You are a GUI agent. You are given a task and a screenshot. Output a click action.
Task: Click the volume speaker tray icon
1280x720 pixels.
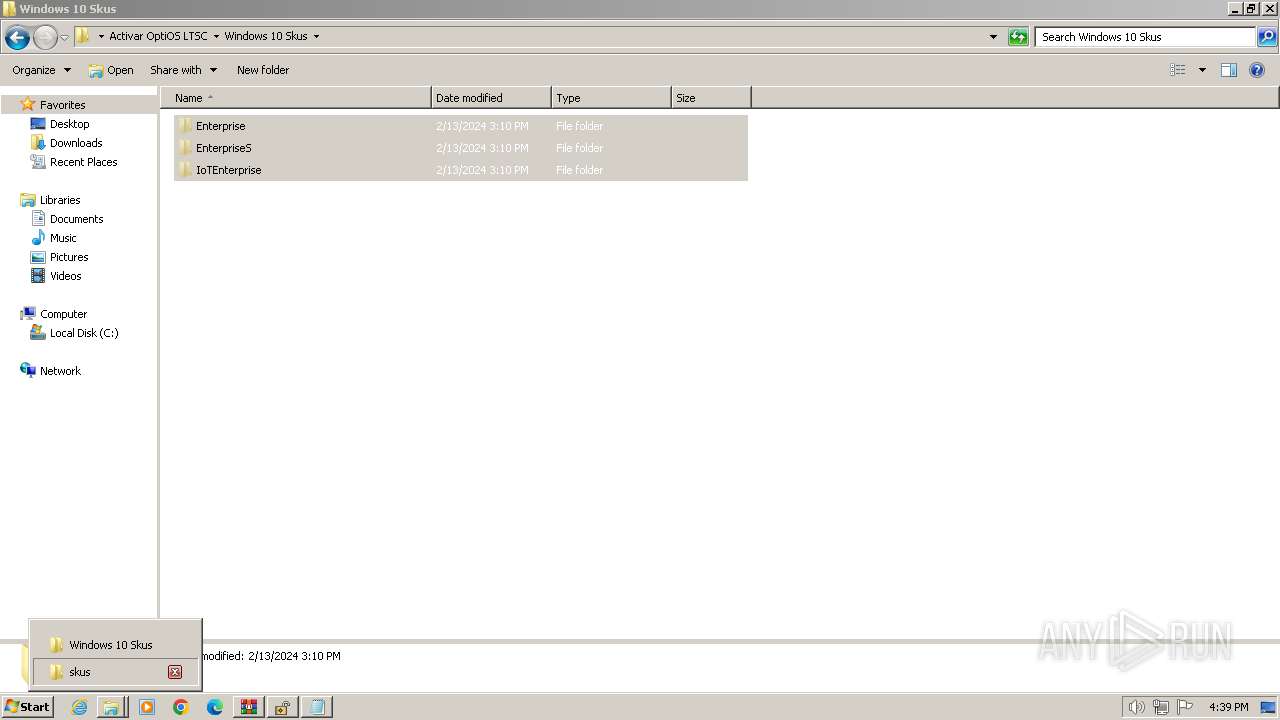point(1136,707)
